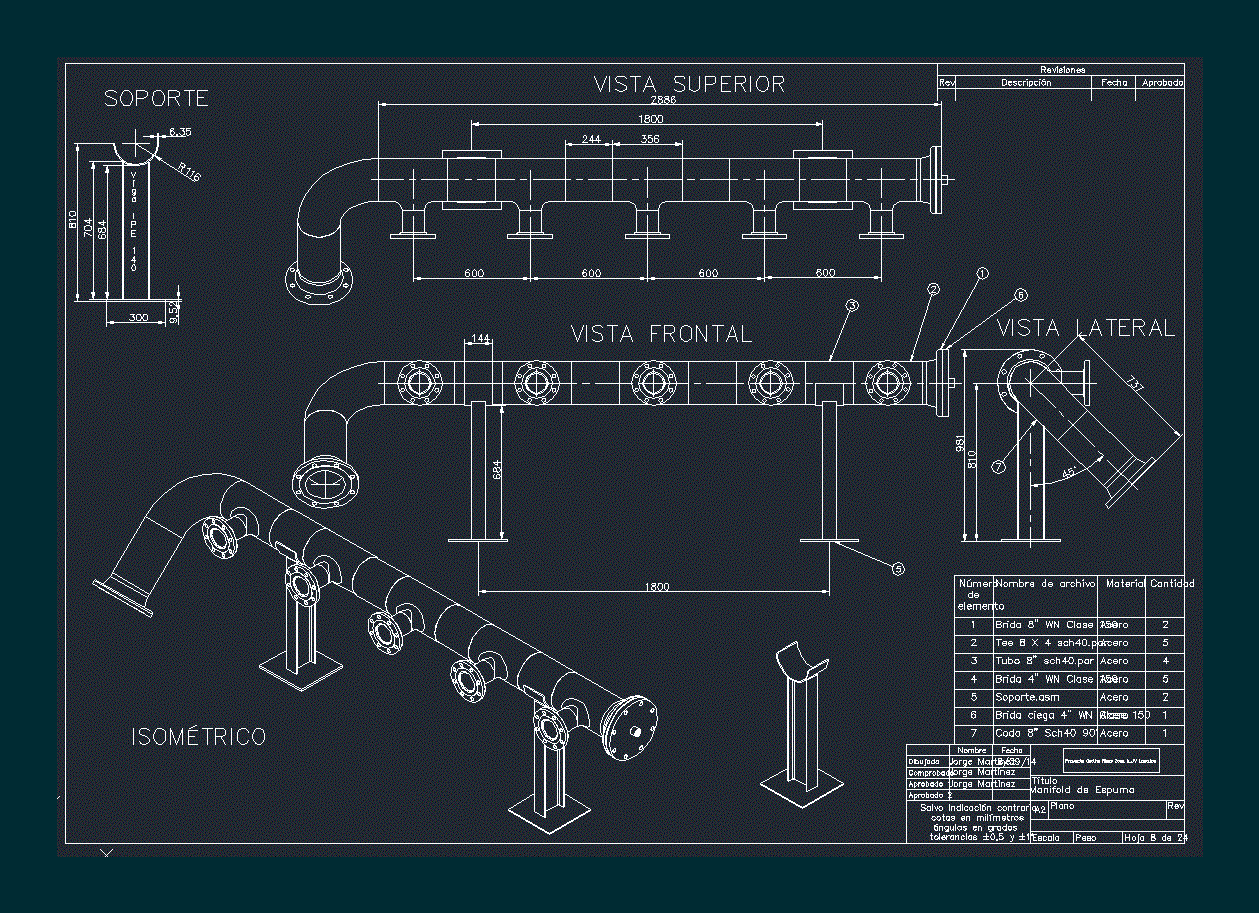Click 'Descripción' column in revision block
This screenshot has height=913, width=1259.
click(x=1026, y=83)
